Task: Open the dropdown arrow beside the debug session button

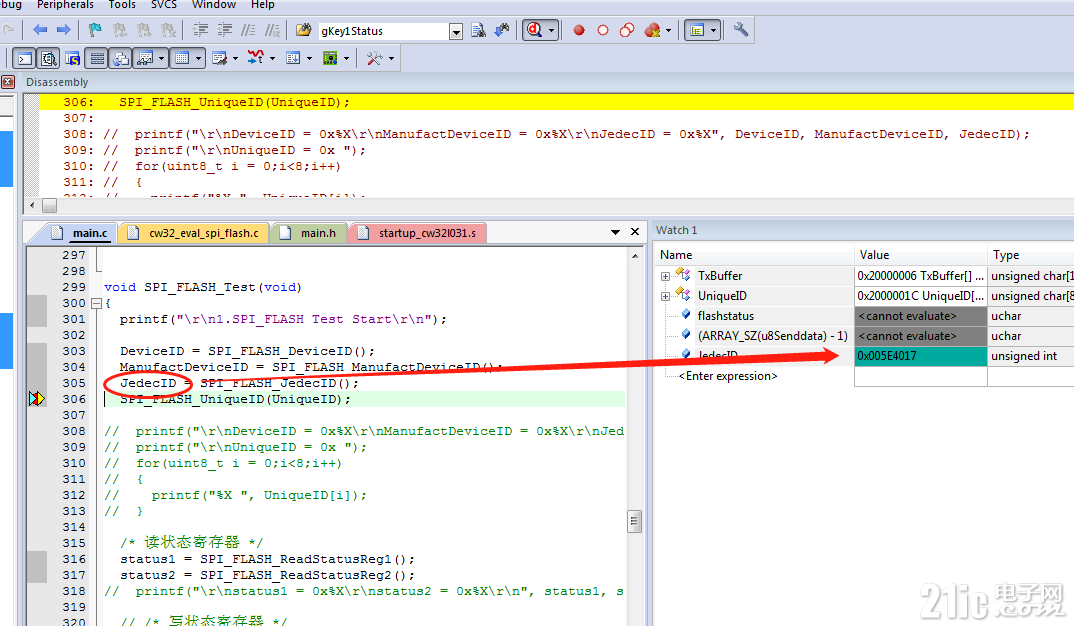Action: 551,30
